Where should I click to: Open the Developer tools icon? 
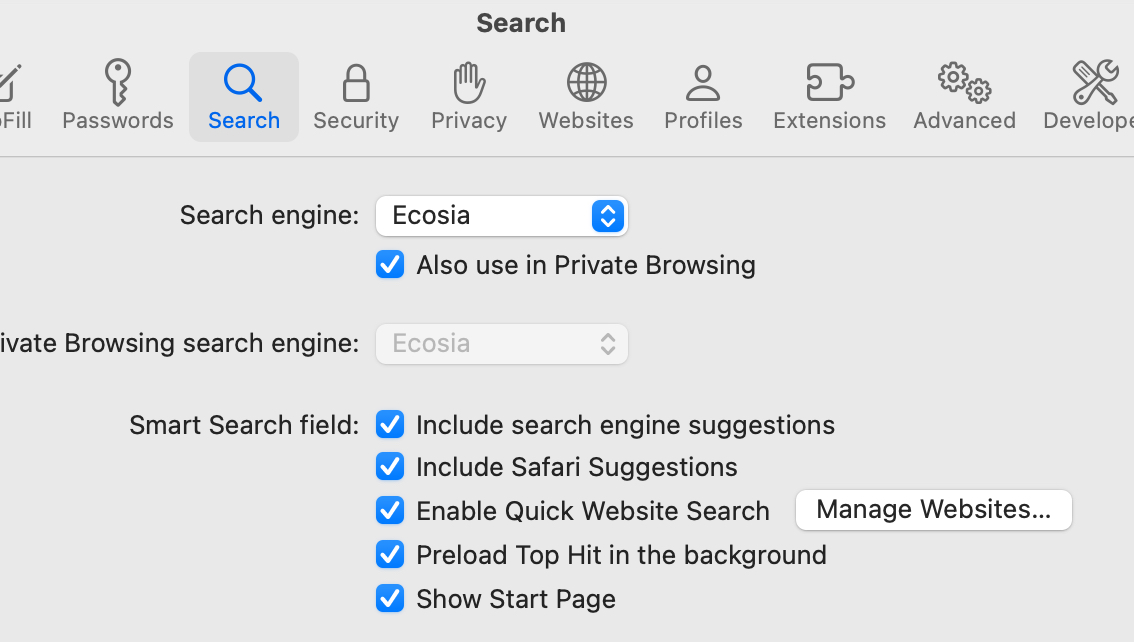click(1094, 82)
